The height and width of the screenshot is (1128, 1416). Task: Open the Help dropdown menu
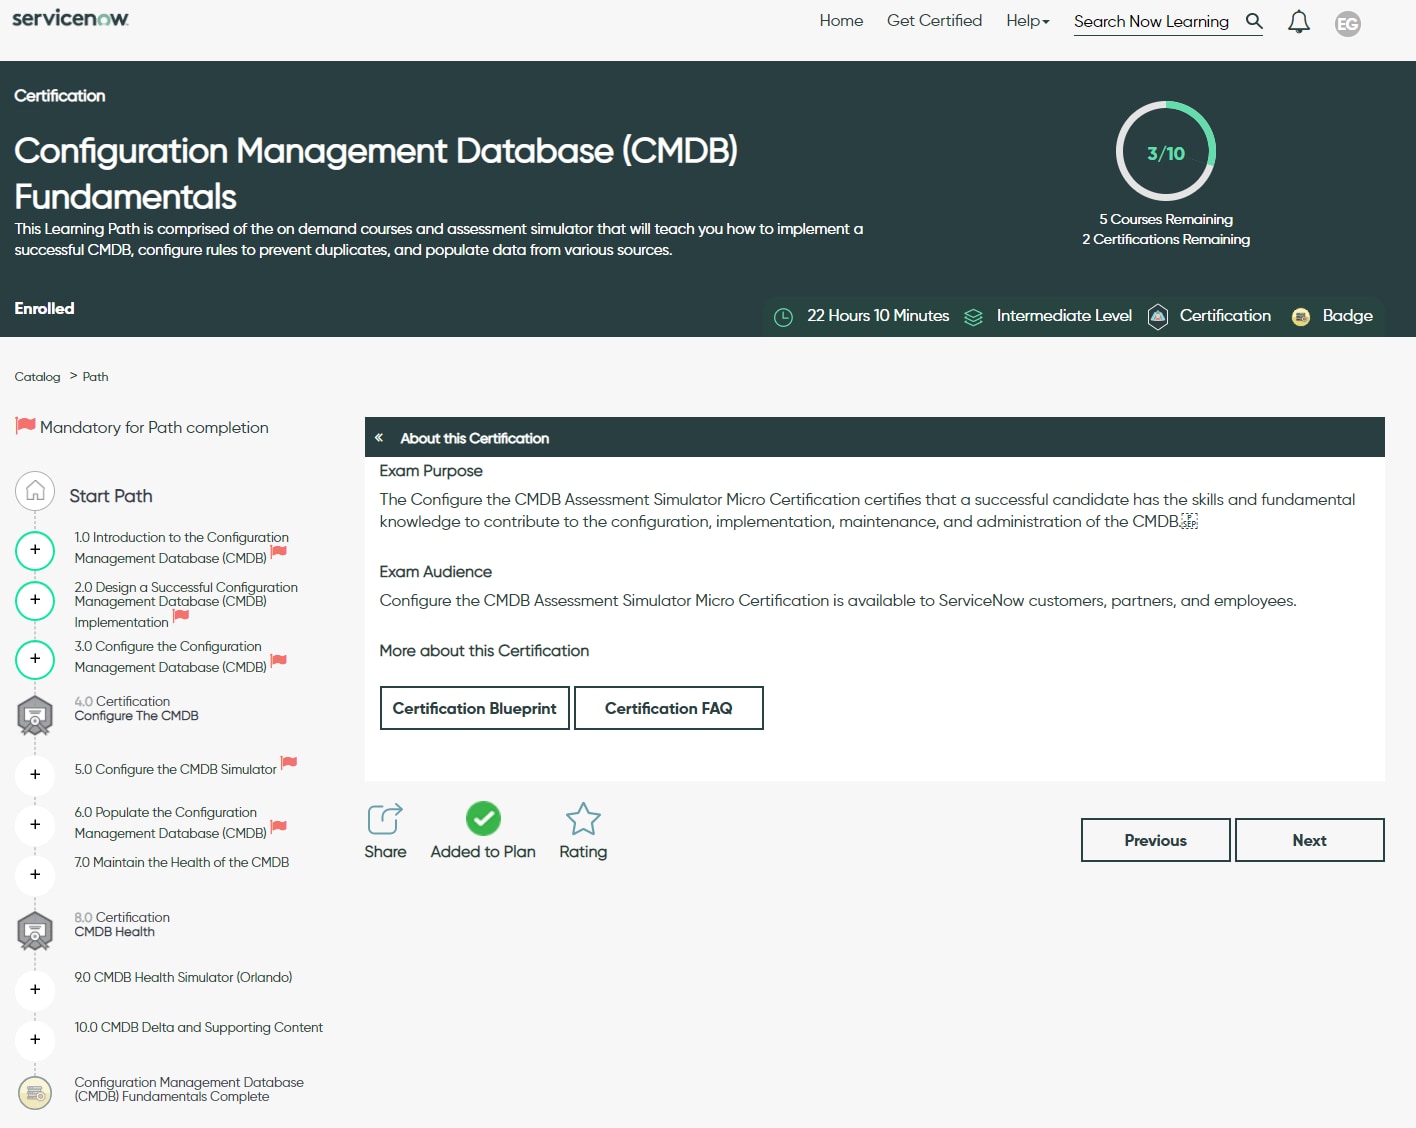[x=1027, y=21]
